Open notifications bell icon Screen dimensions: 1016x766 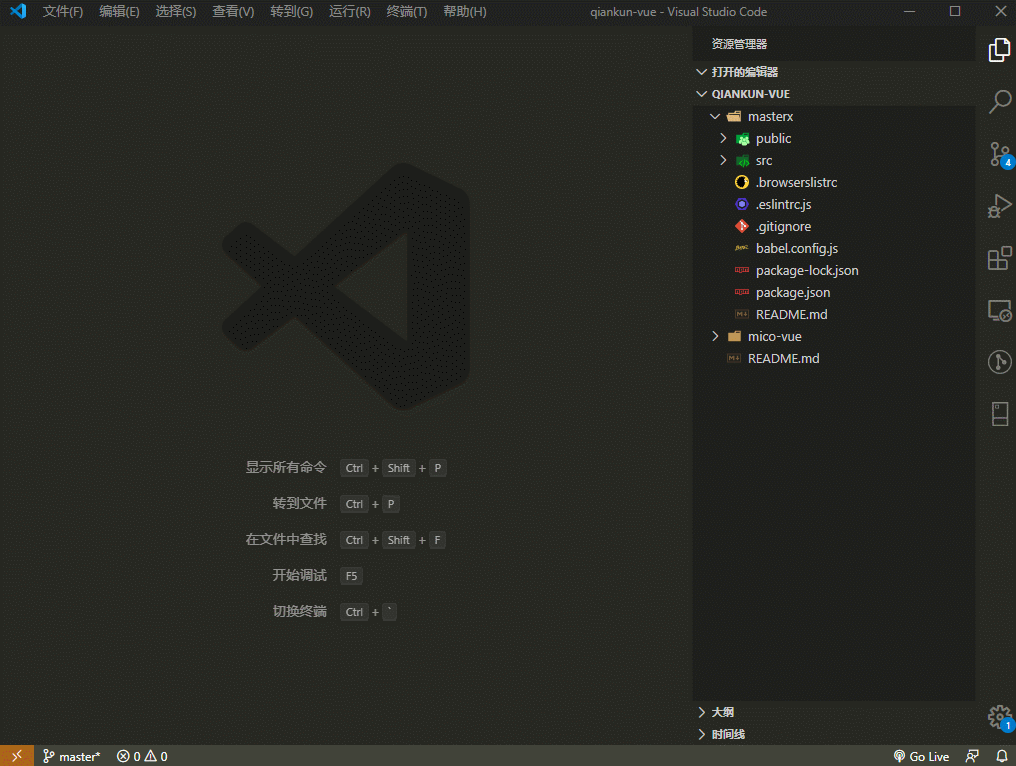(x=1002, y=756)
